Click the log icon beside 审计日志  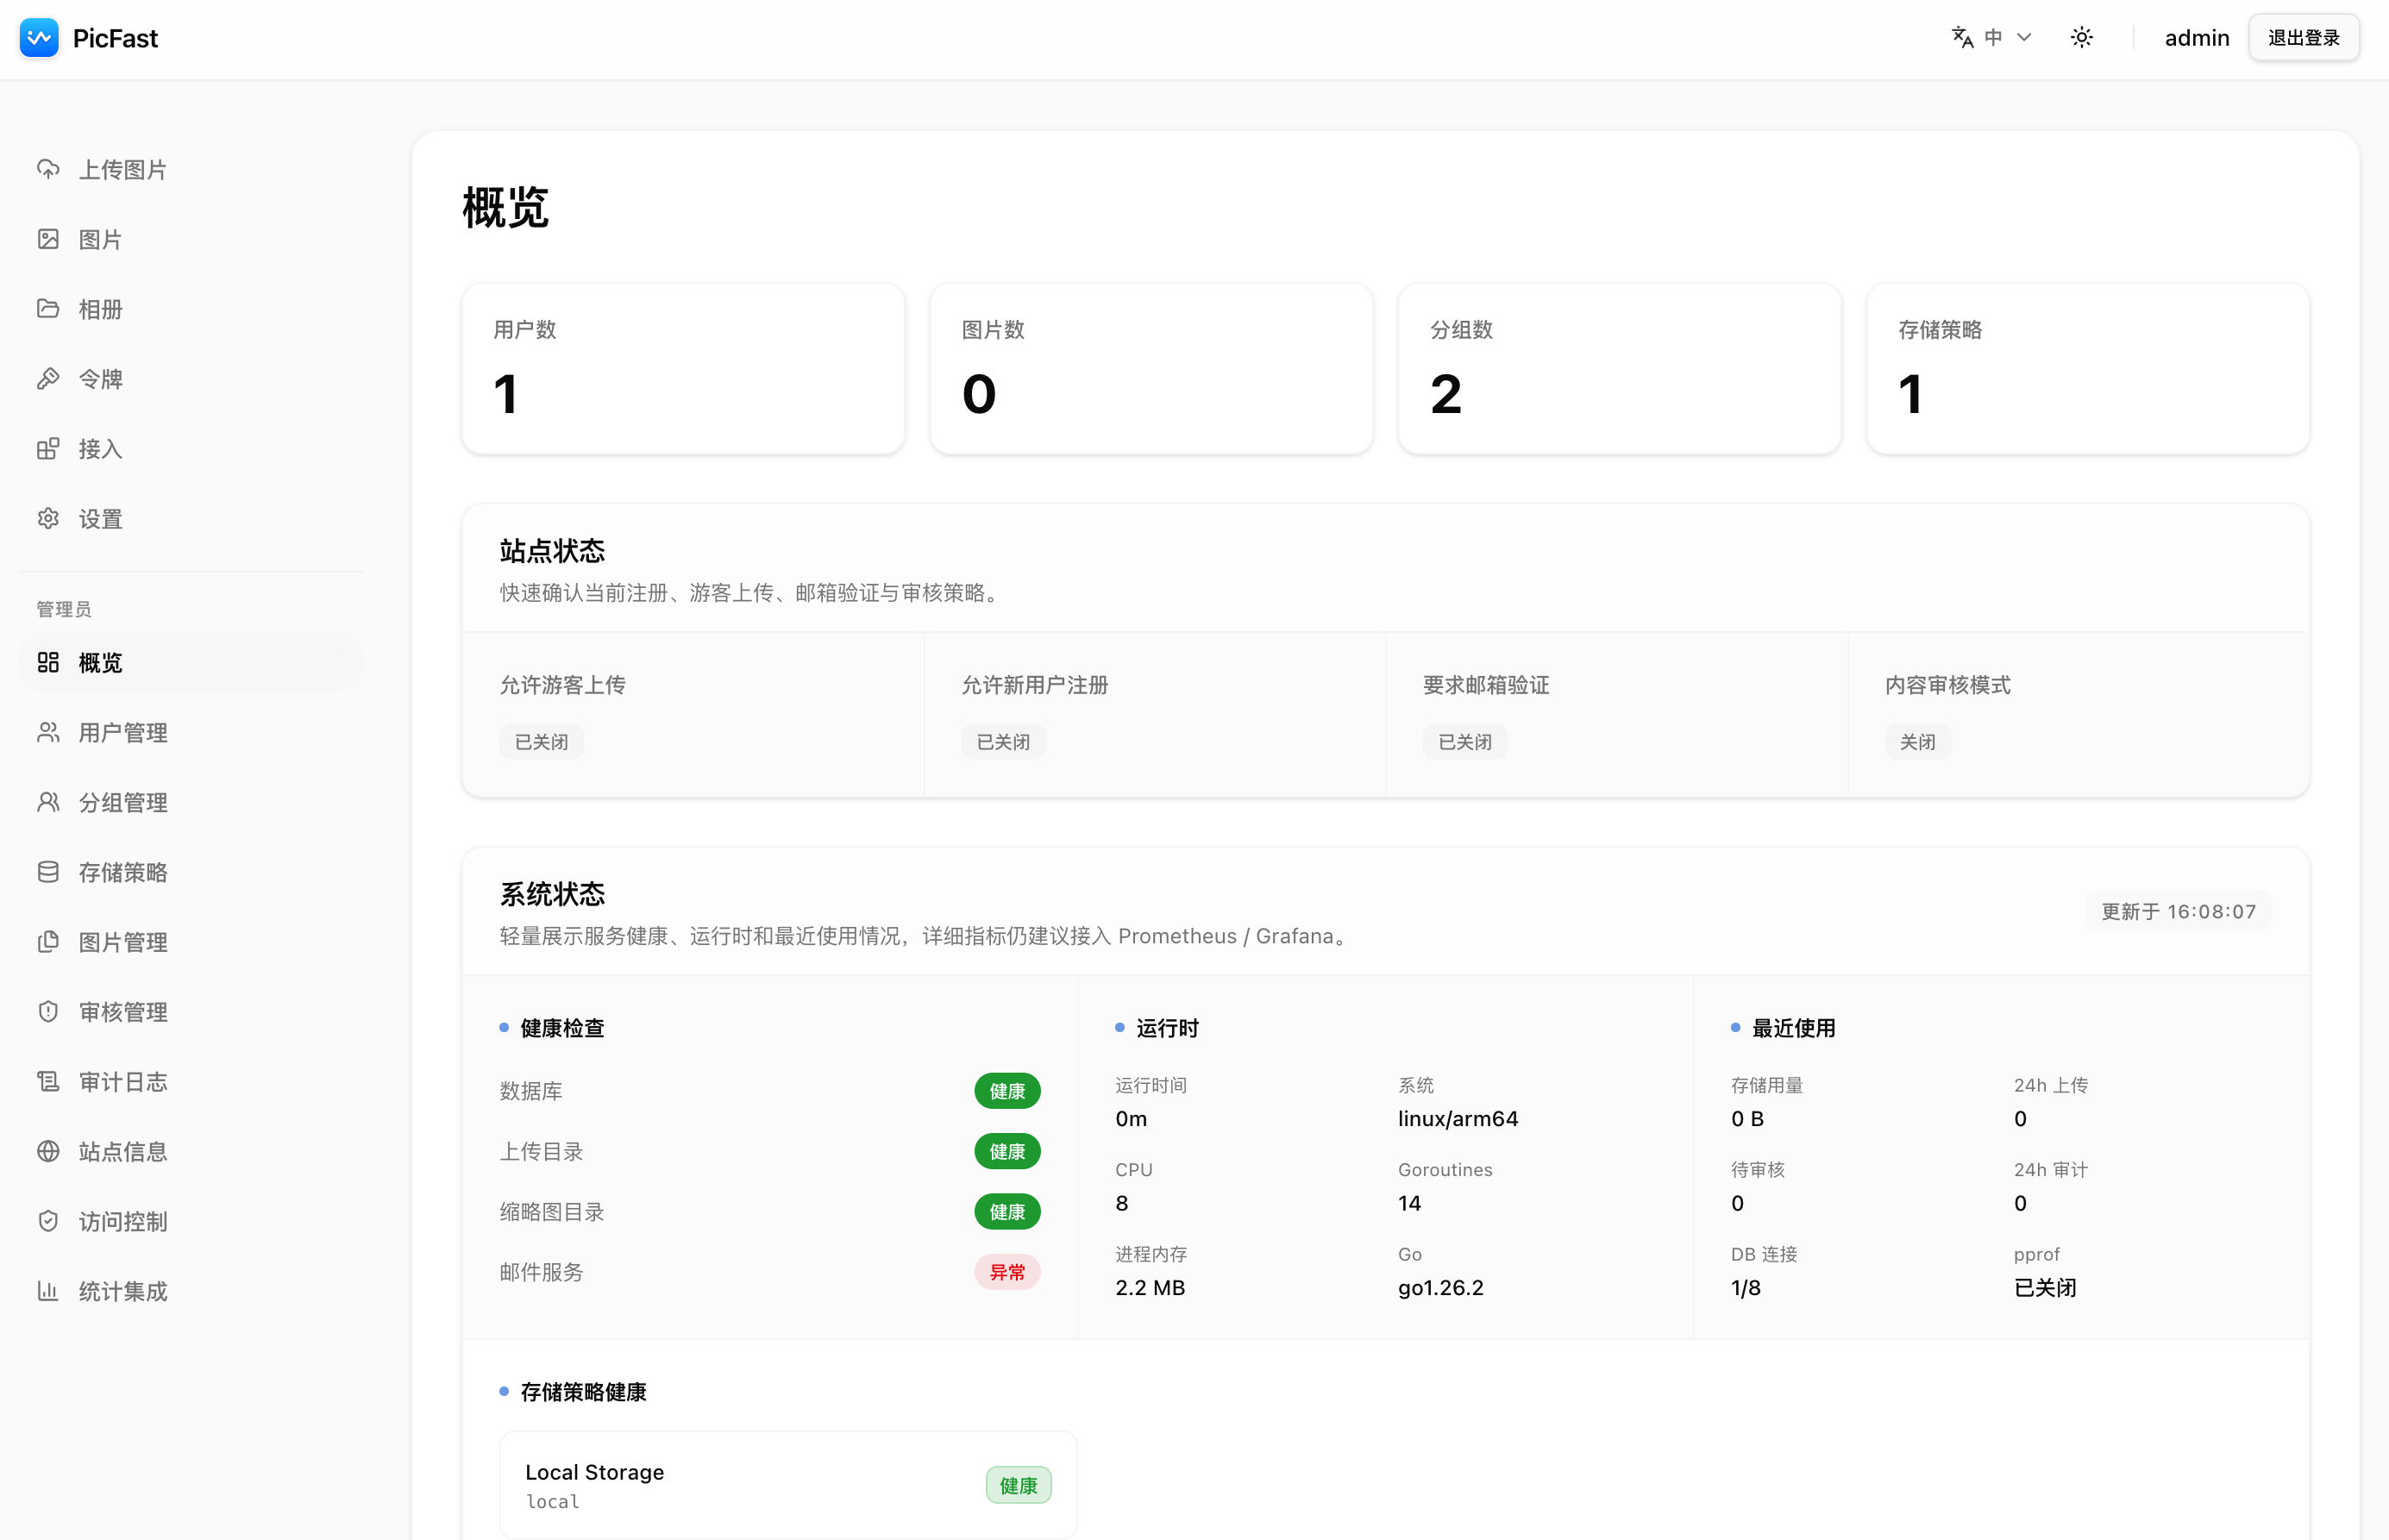tap(48, 1082)
